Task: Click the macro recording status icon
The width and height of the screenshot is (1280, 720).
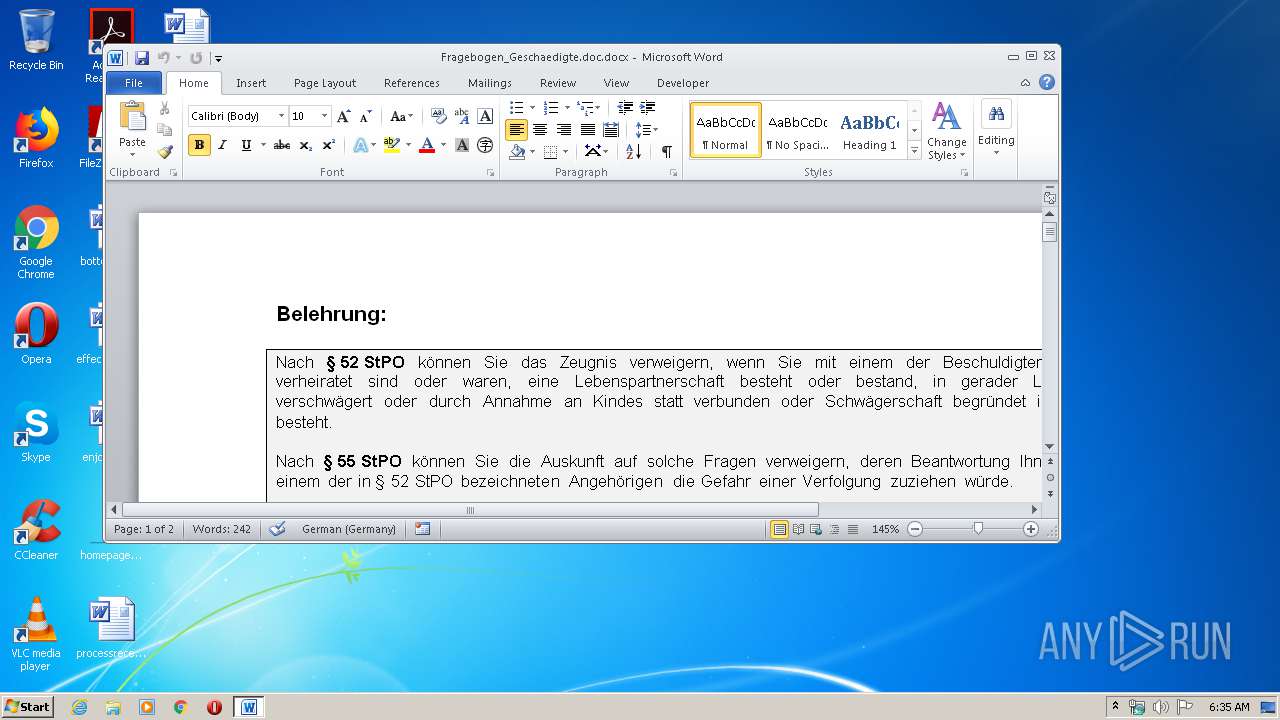Action: (422, 529)
